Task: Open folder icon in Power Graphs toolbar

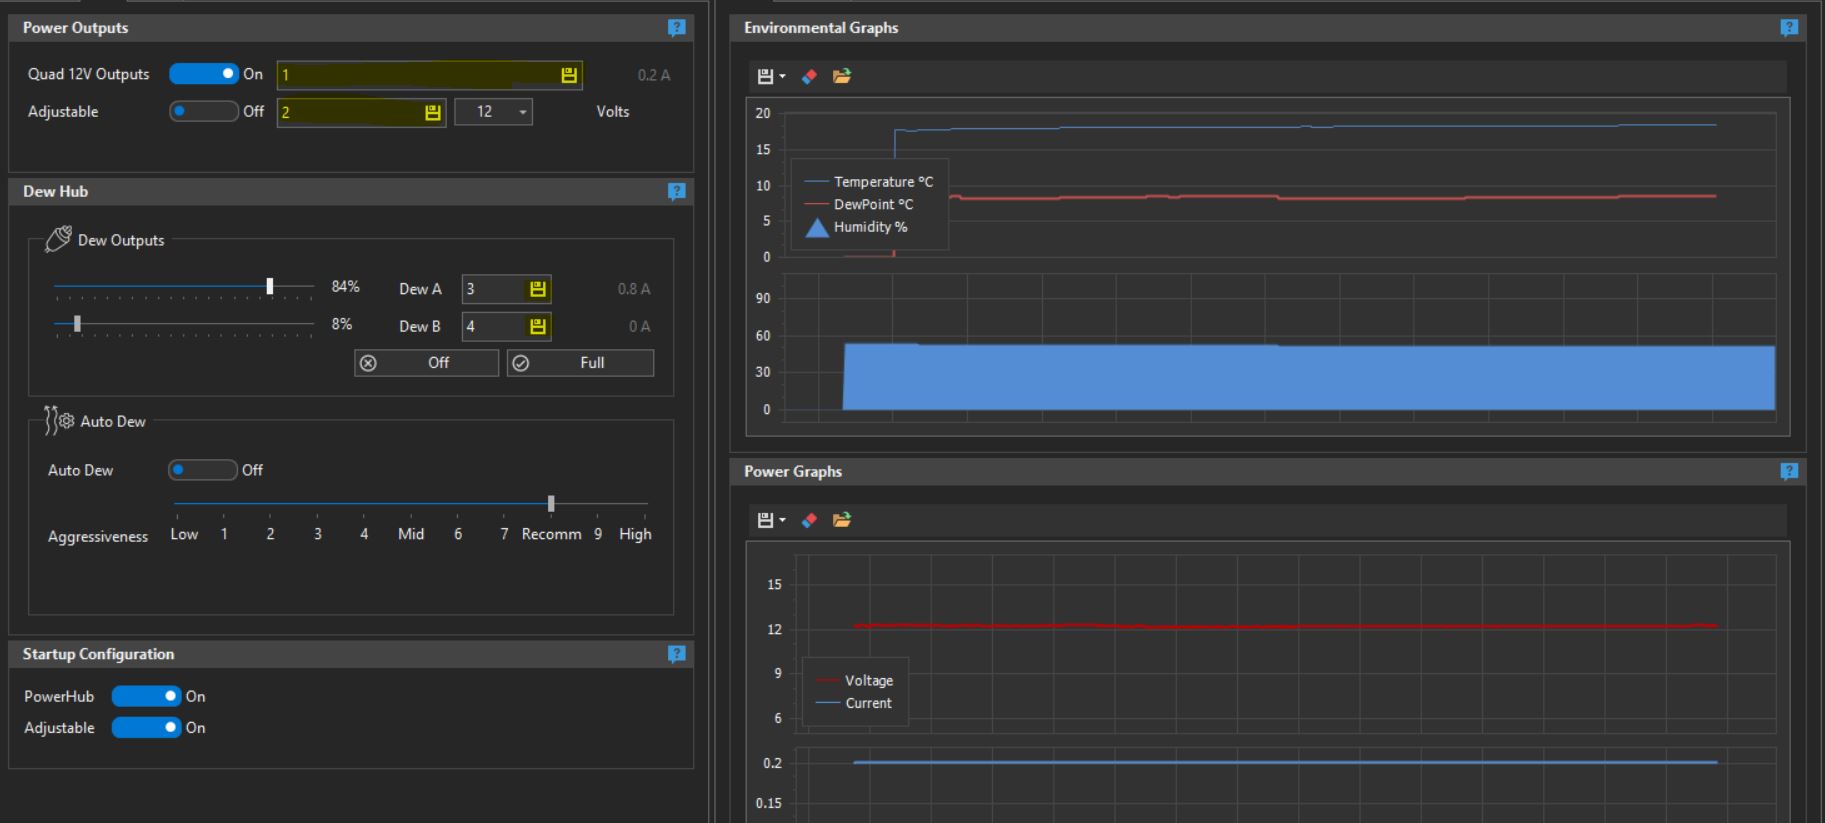Action: click(x=842, y=520)
